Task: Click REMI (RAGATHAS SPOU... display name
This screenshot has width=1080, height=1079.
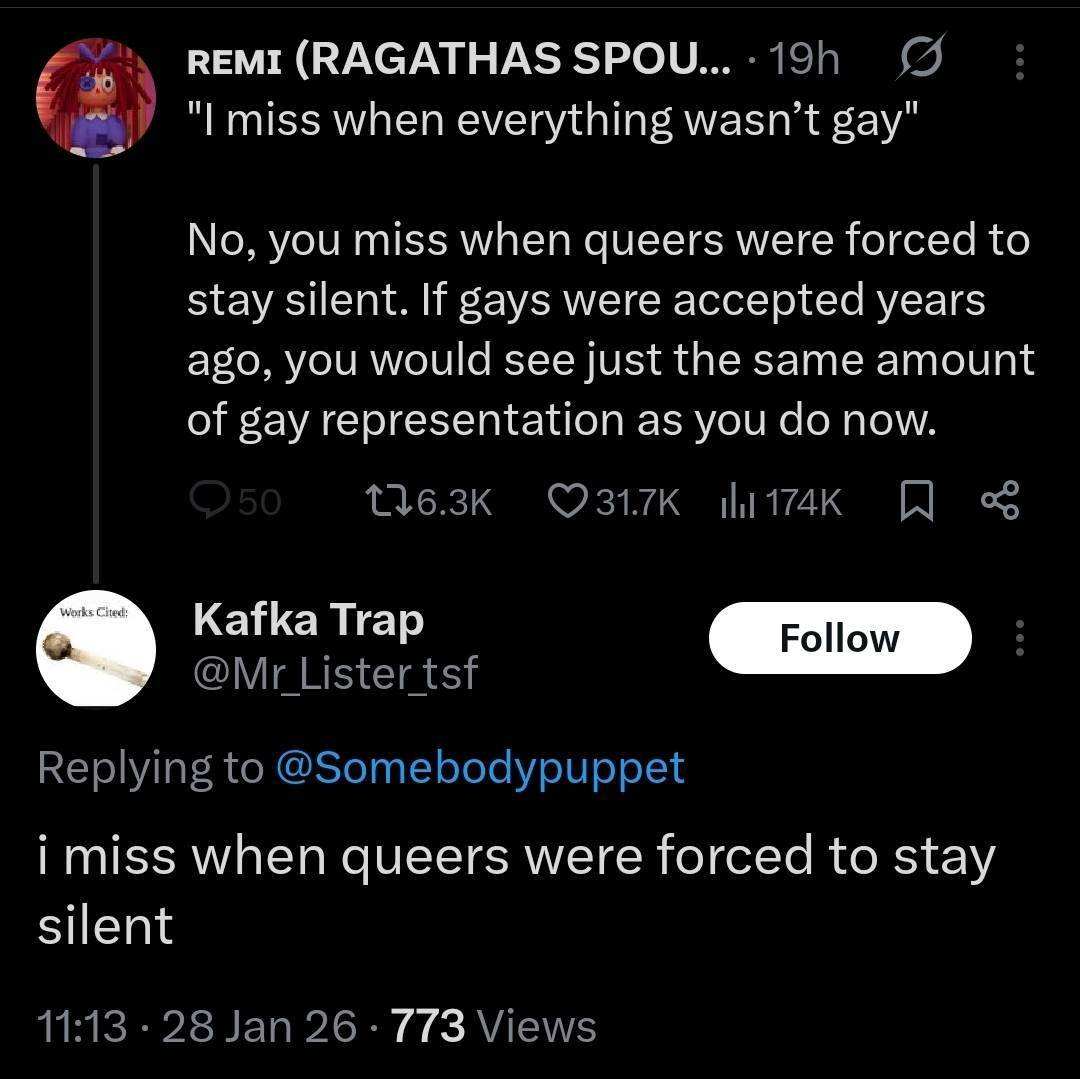Action: coord(460,62)
